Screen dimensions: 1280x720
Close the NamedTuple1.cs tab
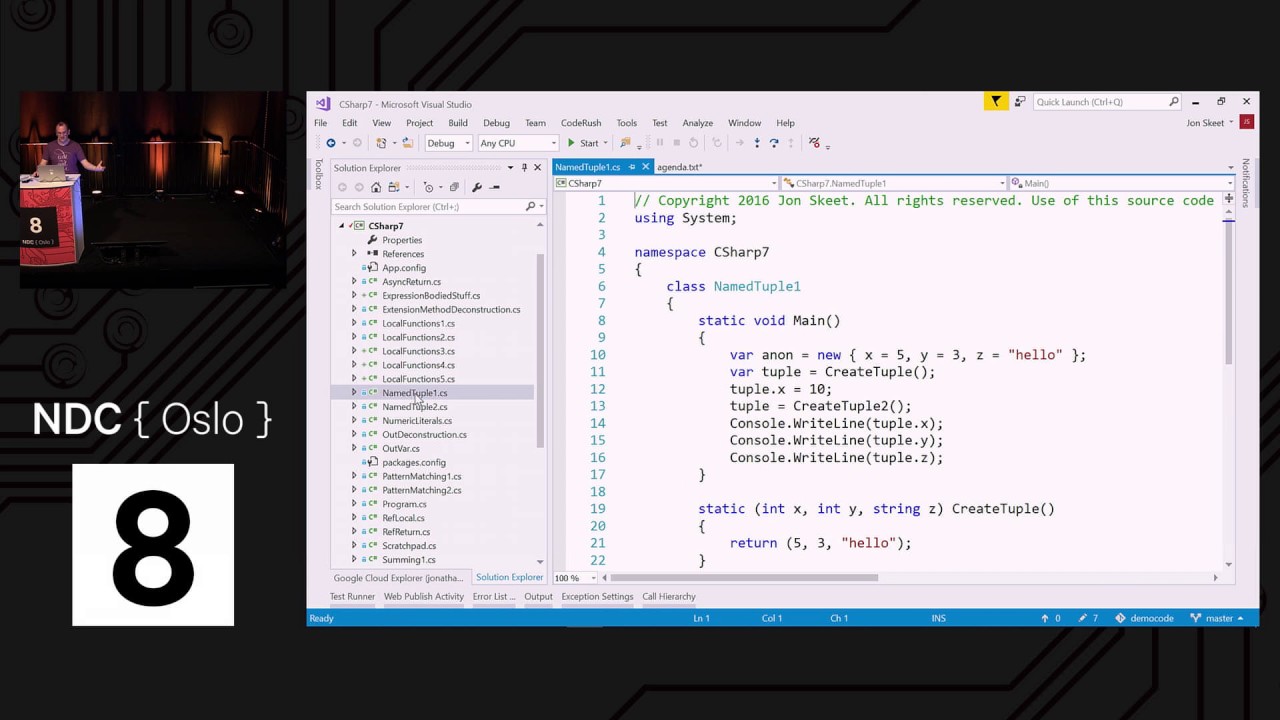[x=645, y=167]
